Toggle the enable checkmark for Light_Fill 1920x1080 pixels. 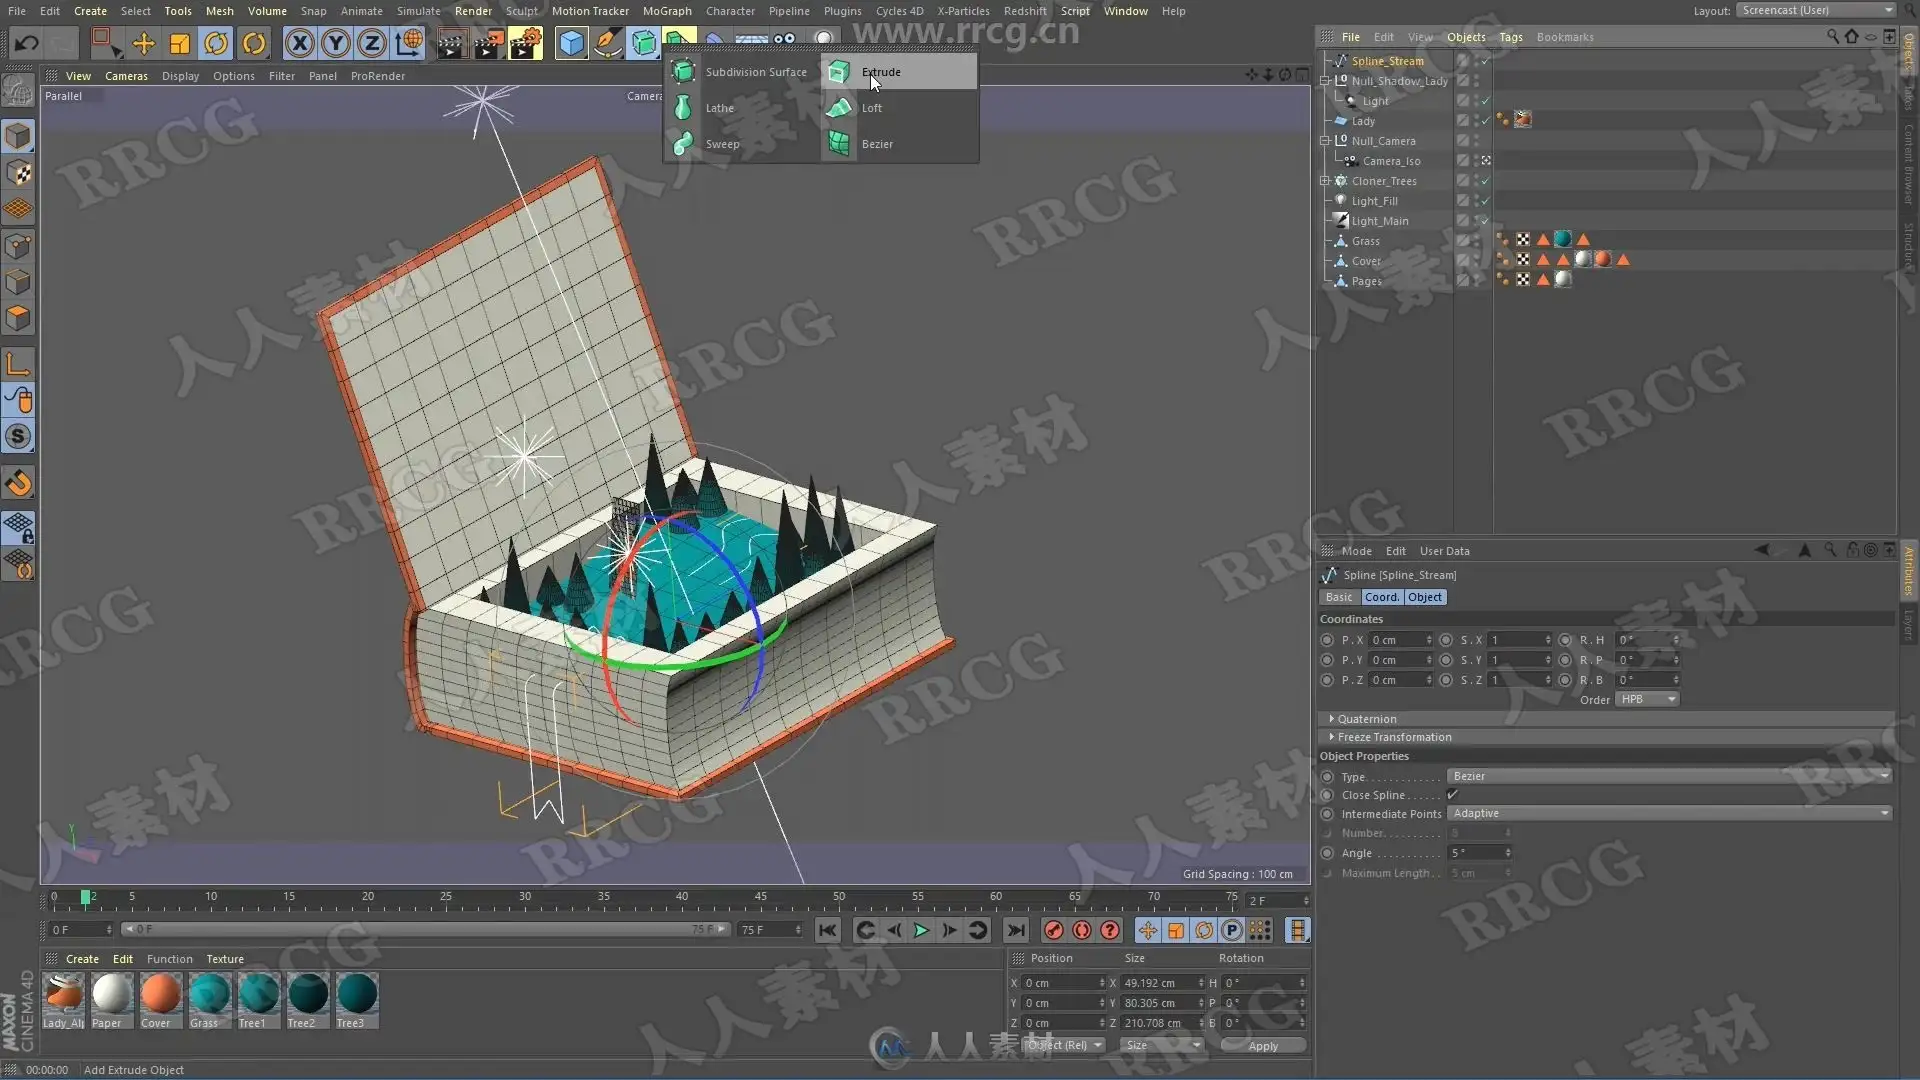(1485, 201)
